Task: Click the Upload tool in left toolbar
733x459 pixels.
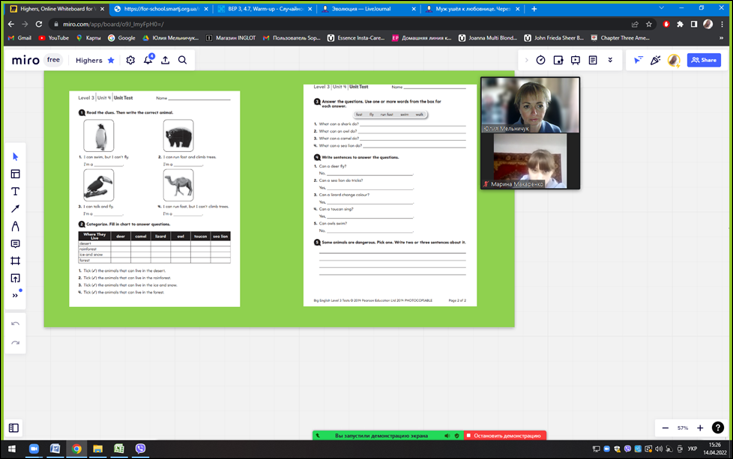Action: (15, 278)
